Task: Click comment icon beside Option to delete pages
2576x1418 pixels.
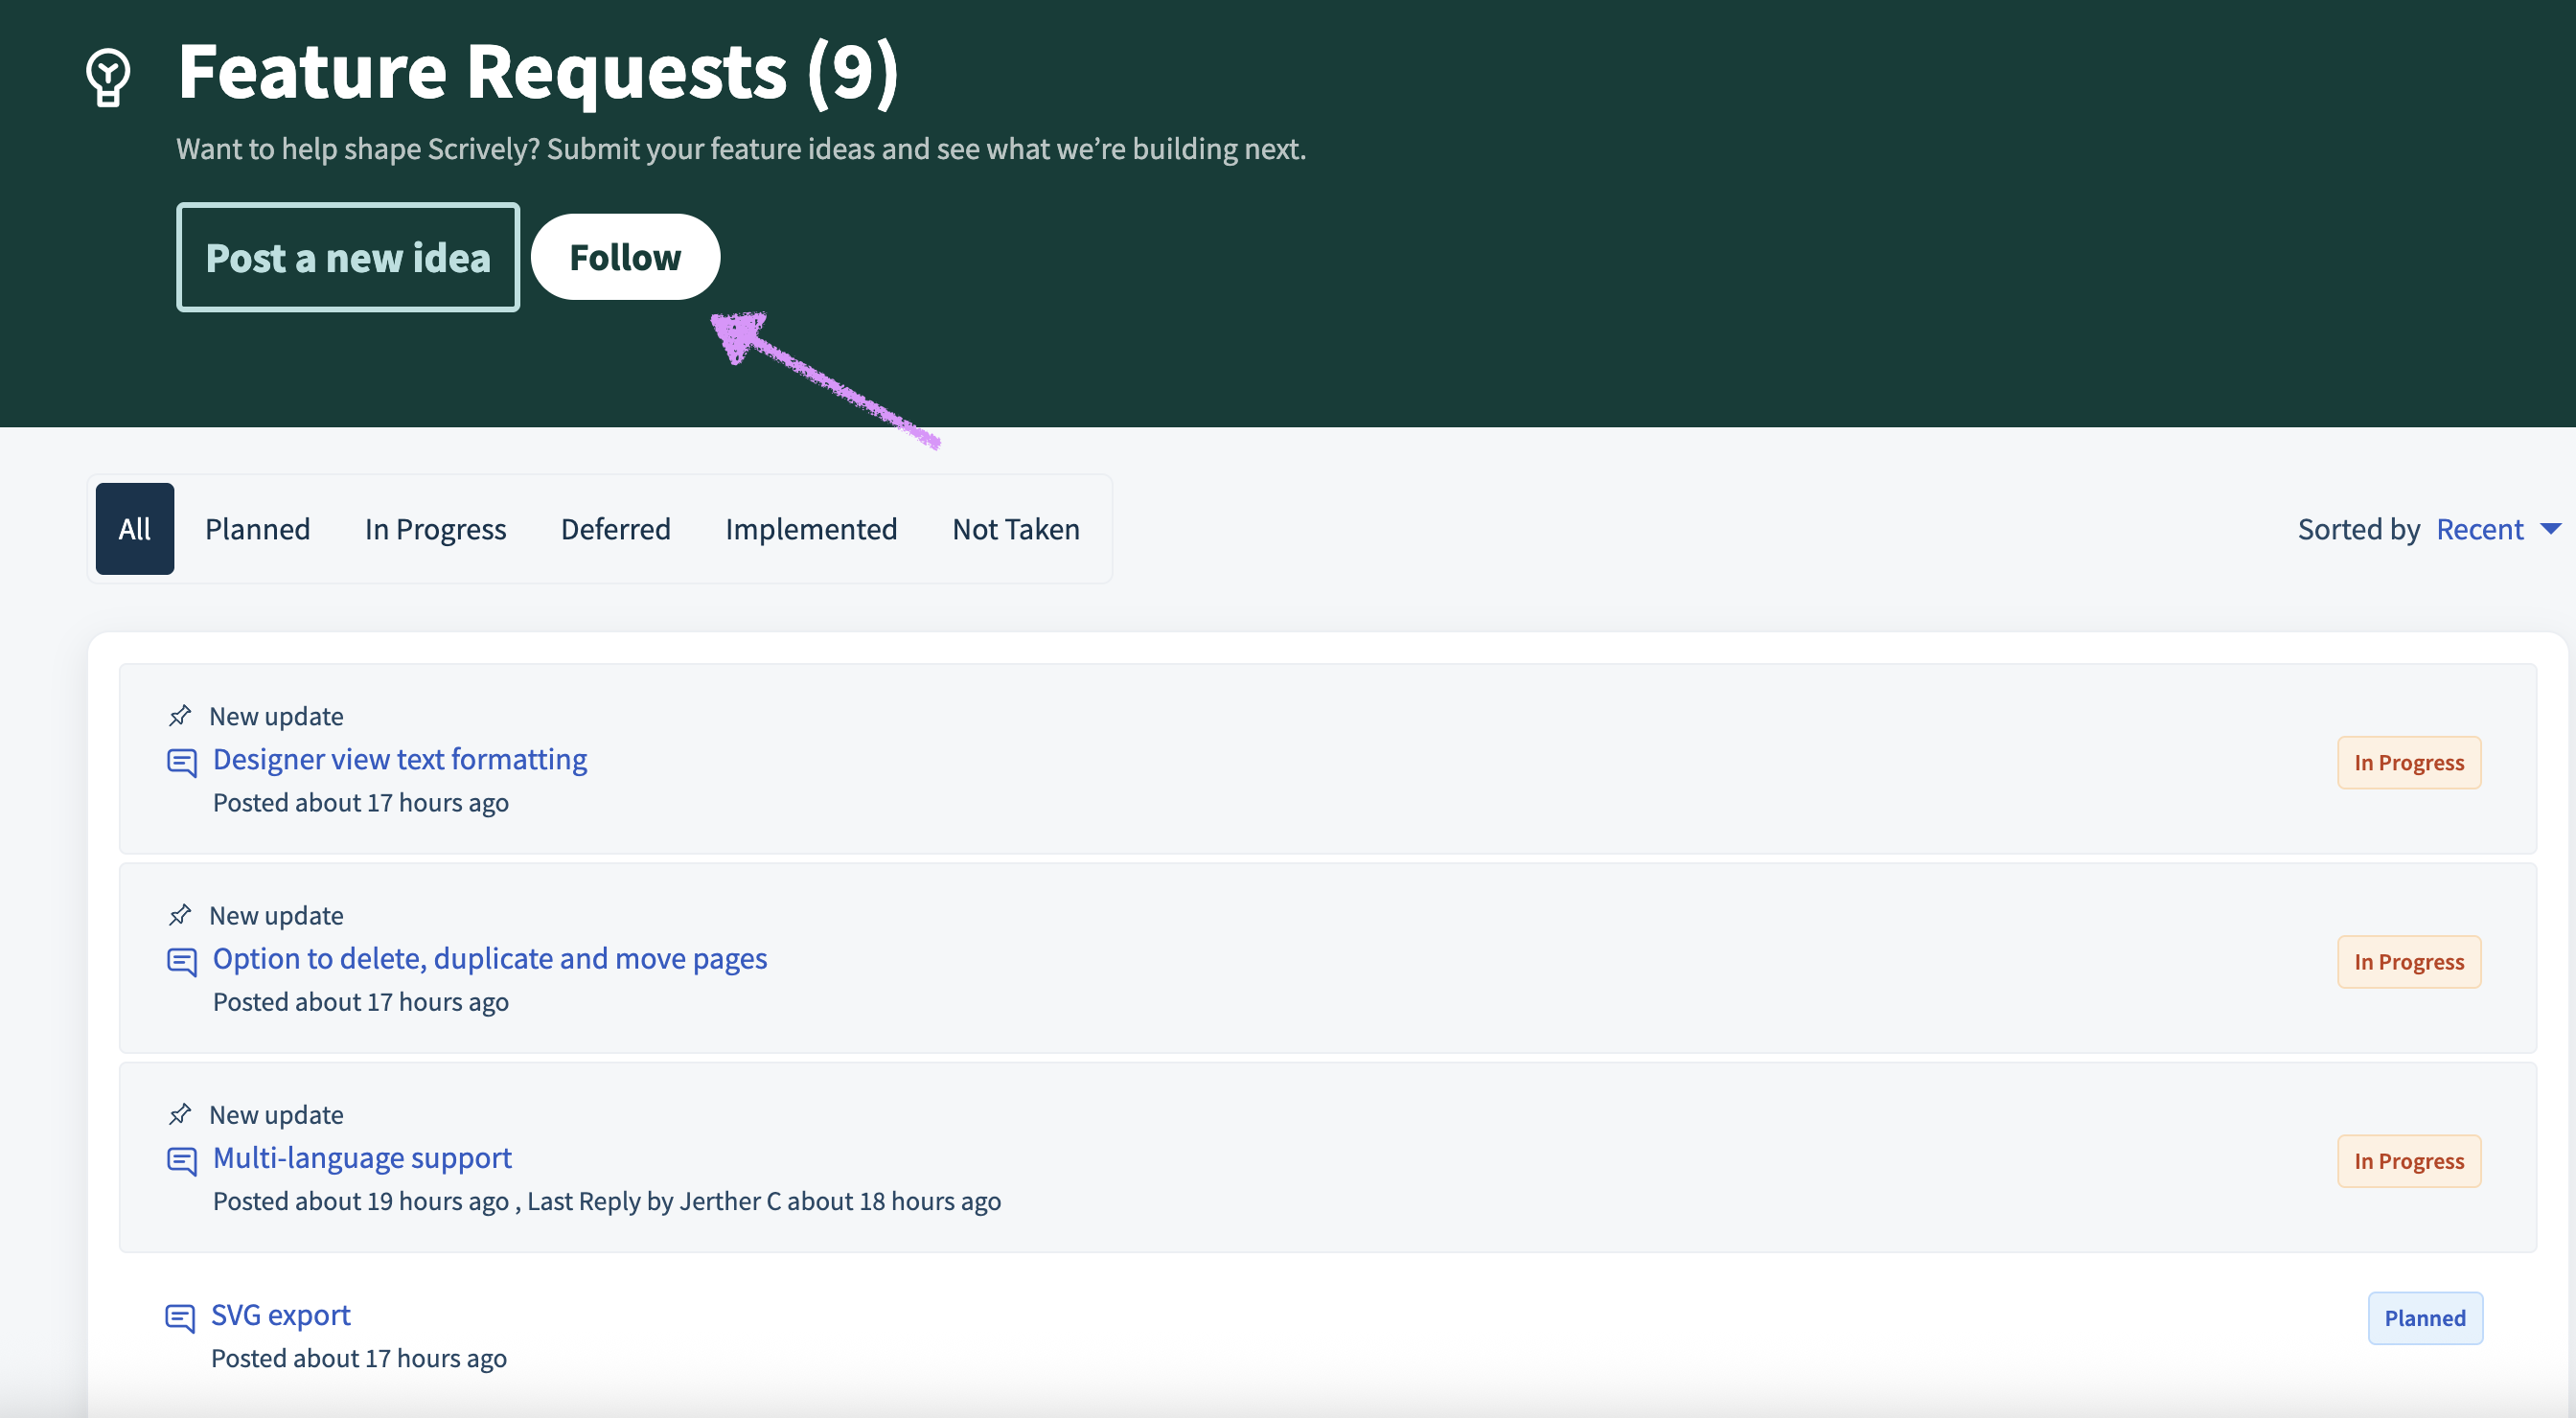Action: [181, 961]
